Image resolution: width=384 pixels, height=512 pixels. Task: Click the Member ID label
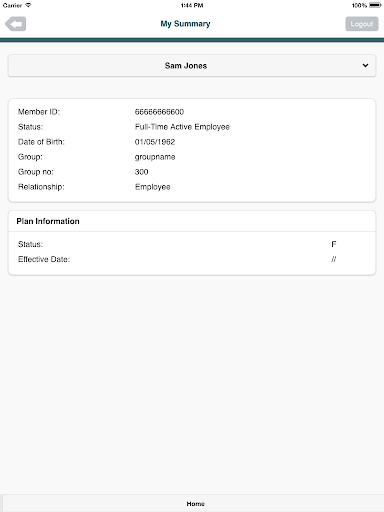point(39,112)
